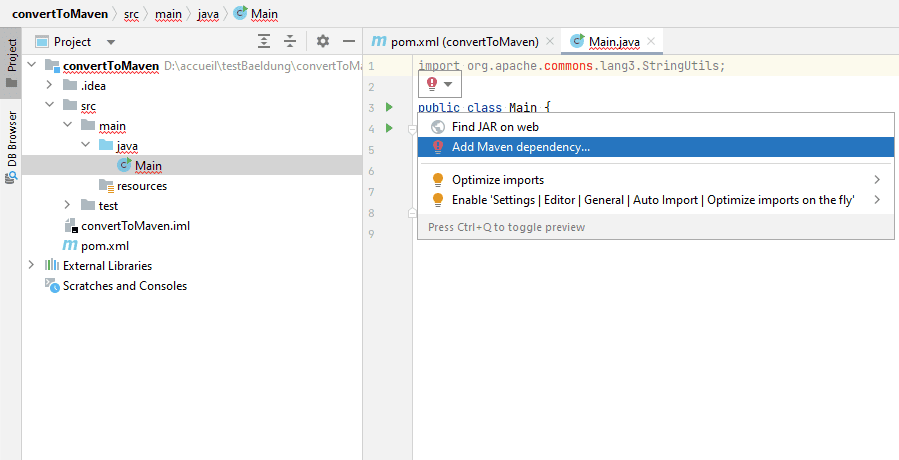Click the java folder icon in tree
This screenshot has height=460, width=899.
coord(106,146)
